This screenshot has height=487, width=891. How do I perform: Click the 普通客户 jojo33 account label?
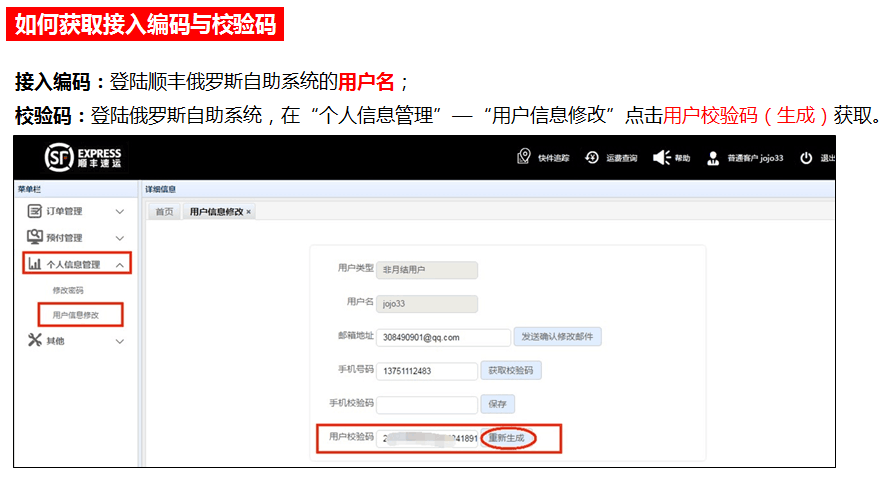(755, 158)
